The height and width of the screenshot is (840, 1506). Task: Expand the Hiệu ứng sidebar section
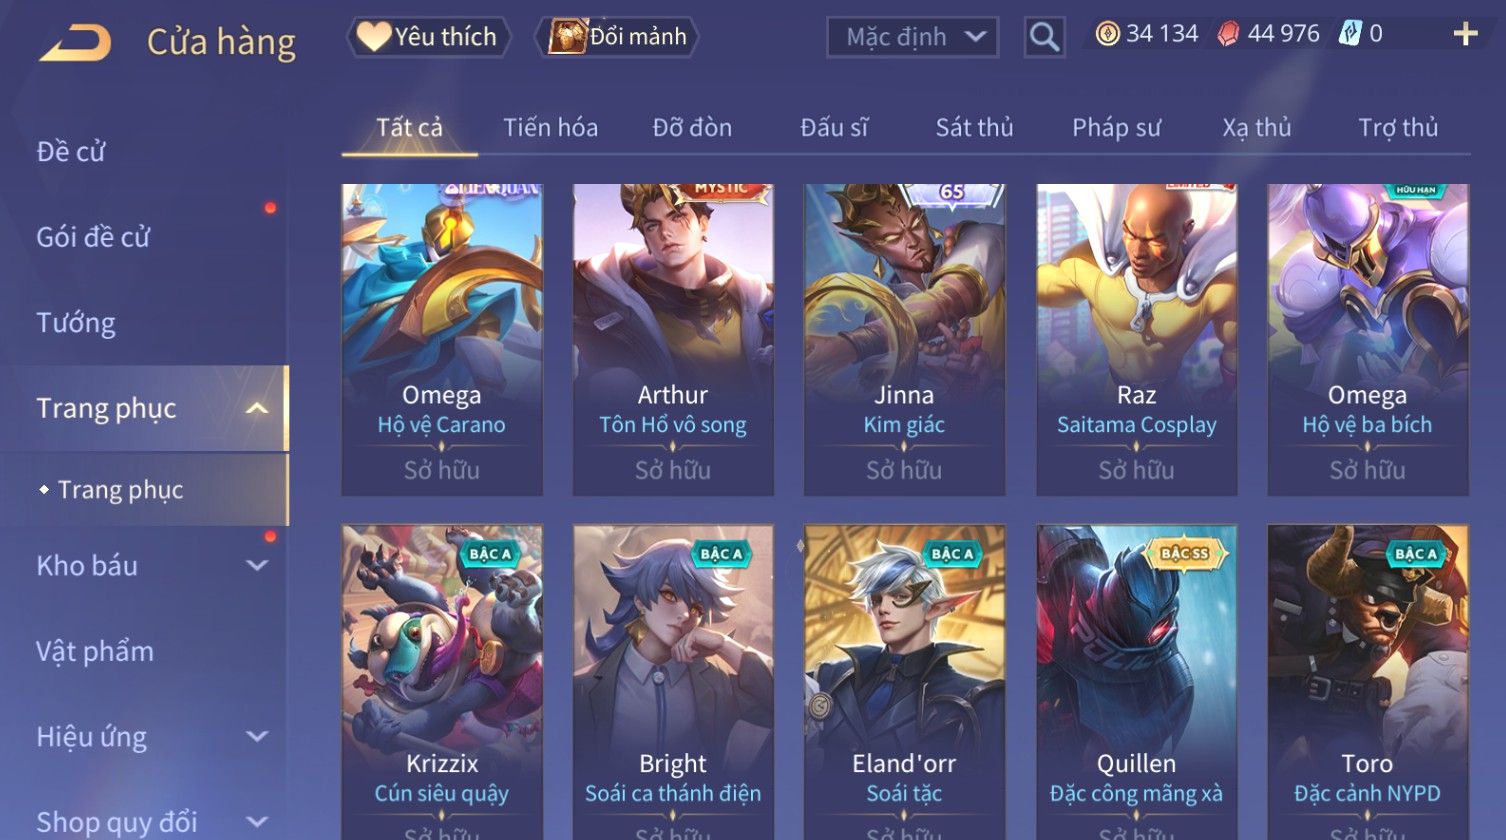[257, 737]
